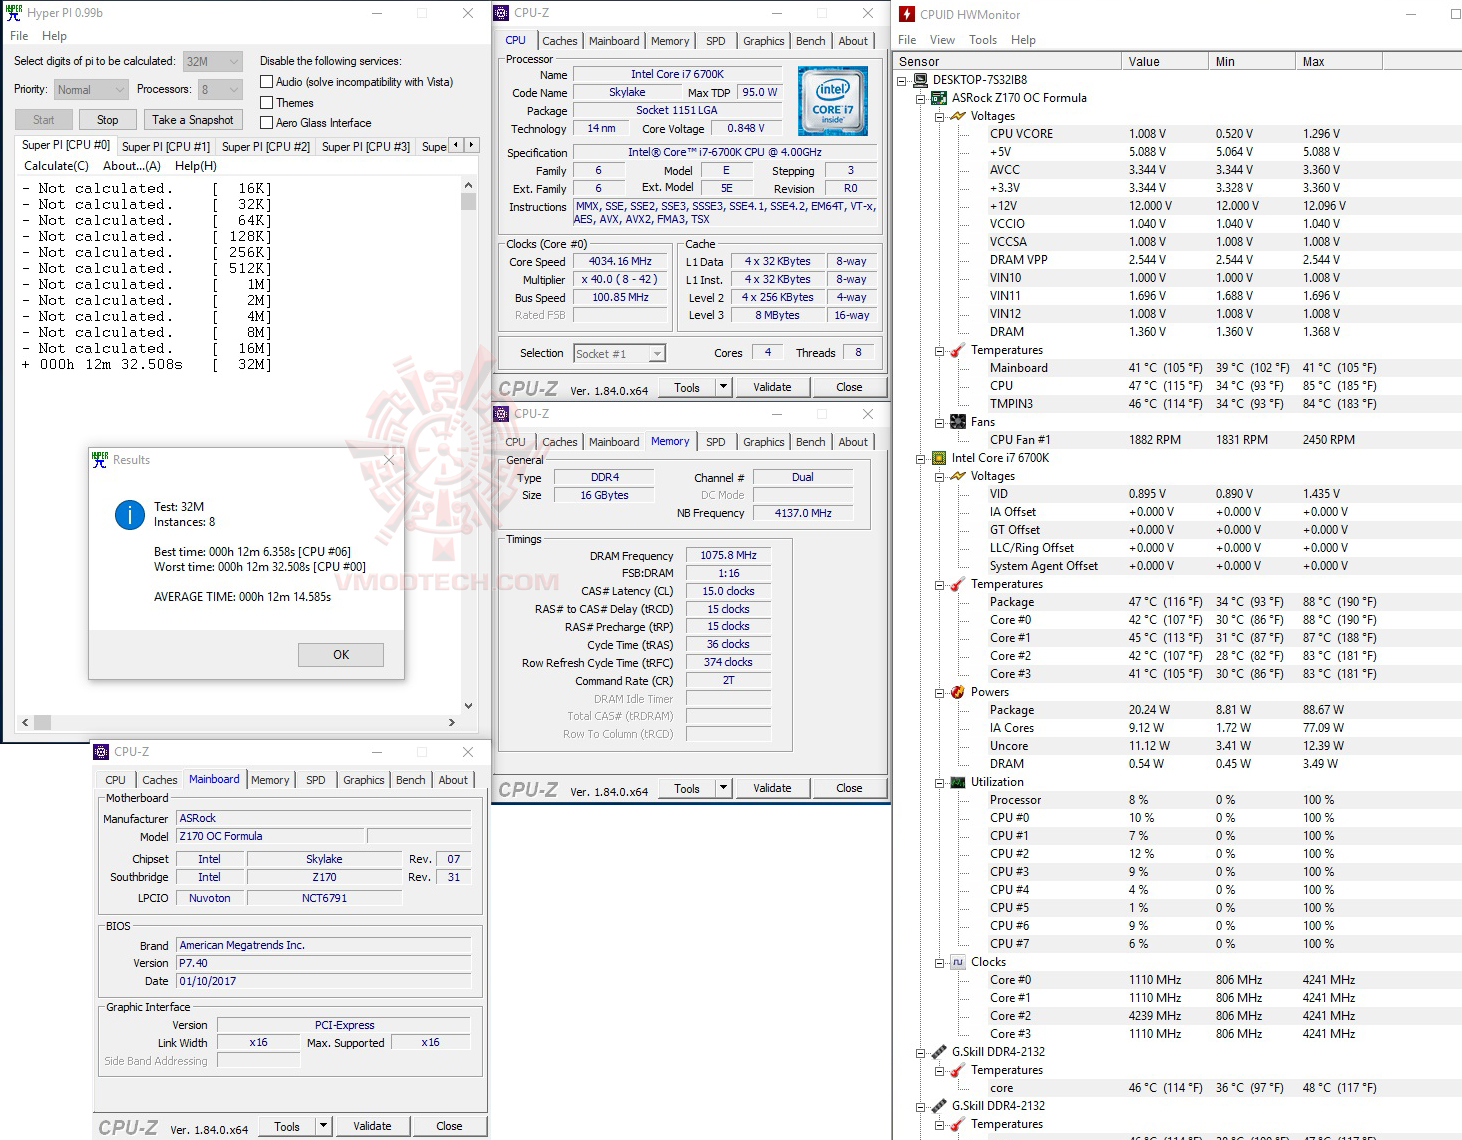1462x1140 pixels.
Task: Click the Temperatures icon under ASRock Z170 OC Formula
Action: pos(958,350)
